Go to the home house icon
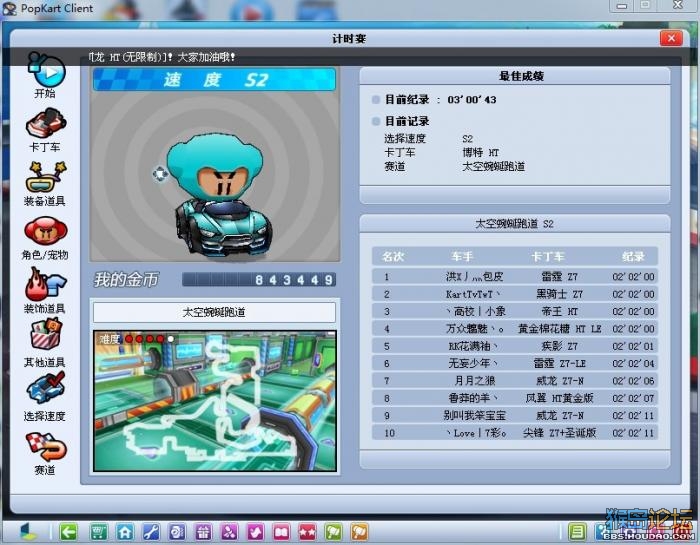 pos(125,532)
